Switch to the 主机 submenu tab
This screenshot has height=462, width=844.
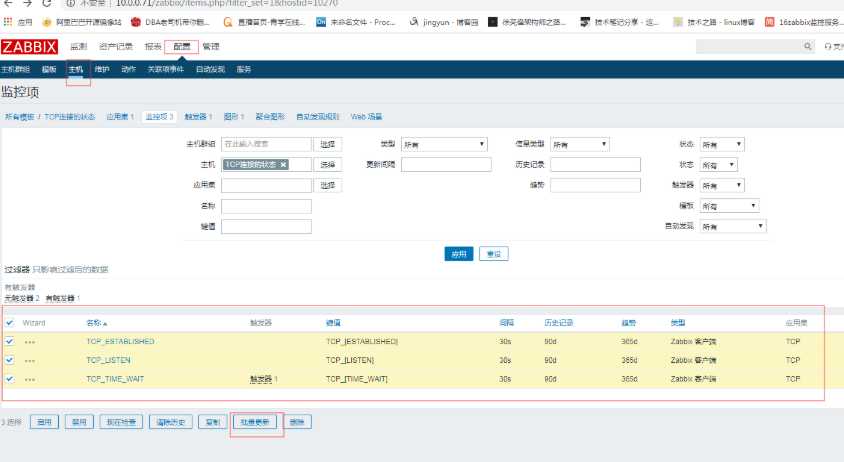pos(76,69)
